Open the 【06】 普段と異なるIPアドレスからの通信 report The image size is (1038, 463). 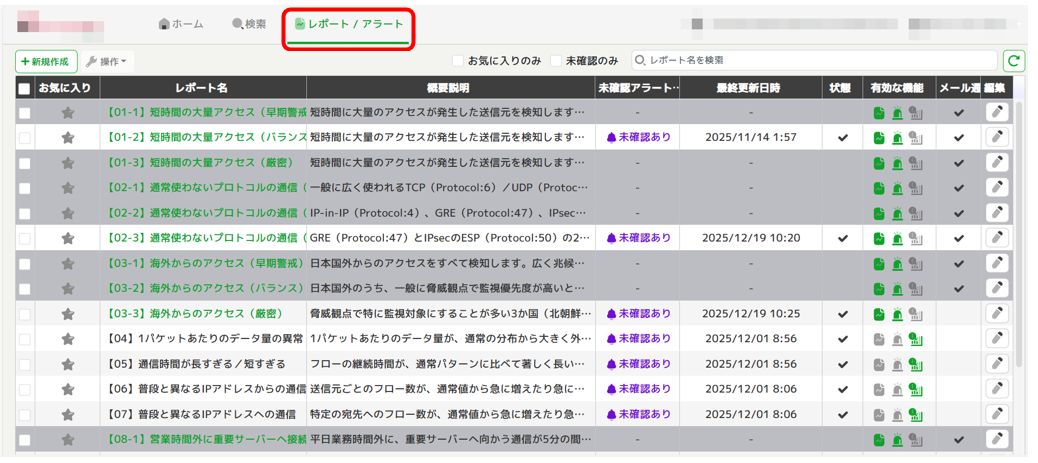(x=205, y=389)
